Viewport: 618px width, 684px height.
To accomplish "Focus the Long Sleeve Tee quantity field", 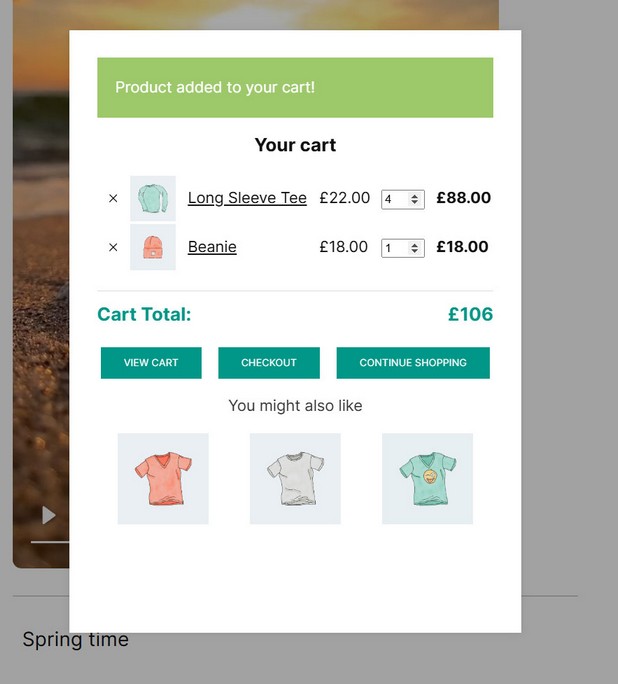I will 395,199.
